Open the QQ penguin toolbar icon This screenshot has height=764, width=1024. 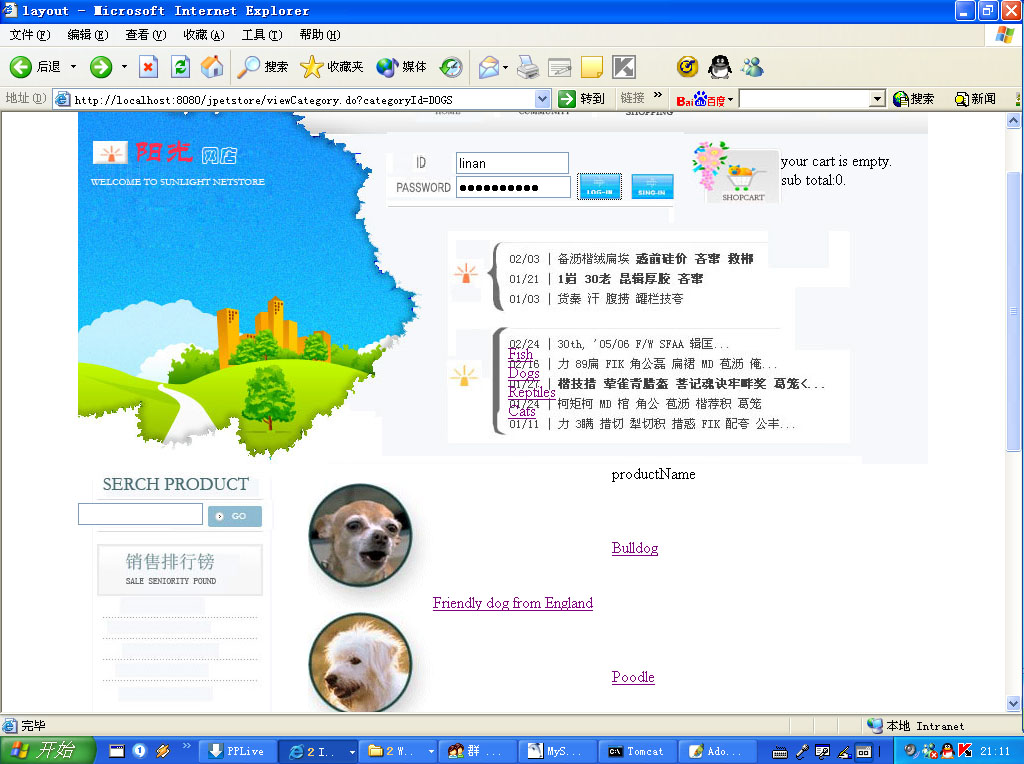click(720, 67)
